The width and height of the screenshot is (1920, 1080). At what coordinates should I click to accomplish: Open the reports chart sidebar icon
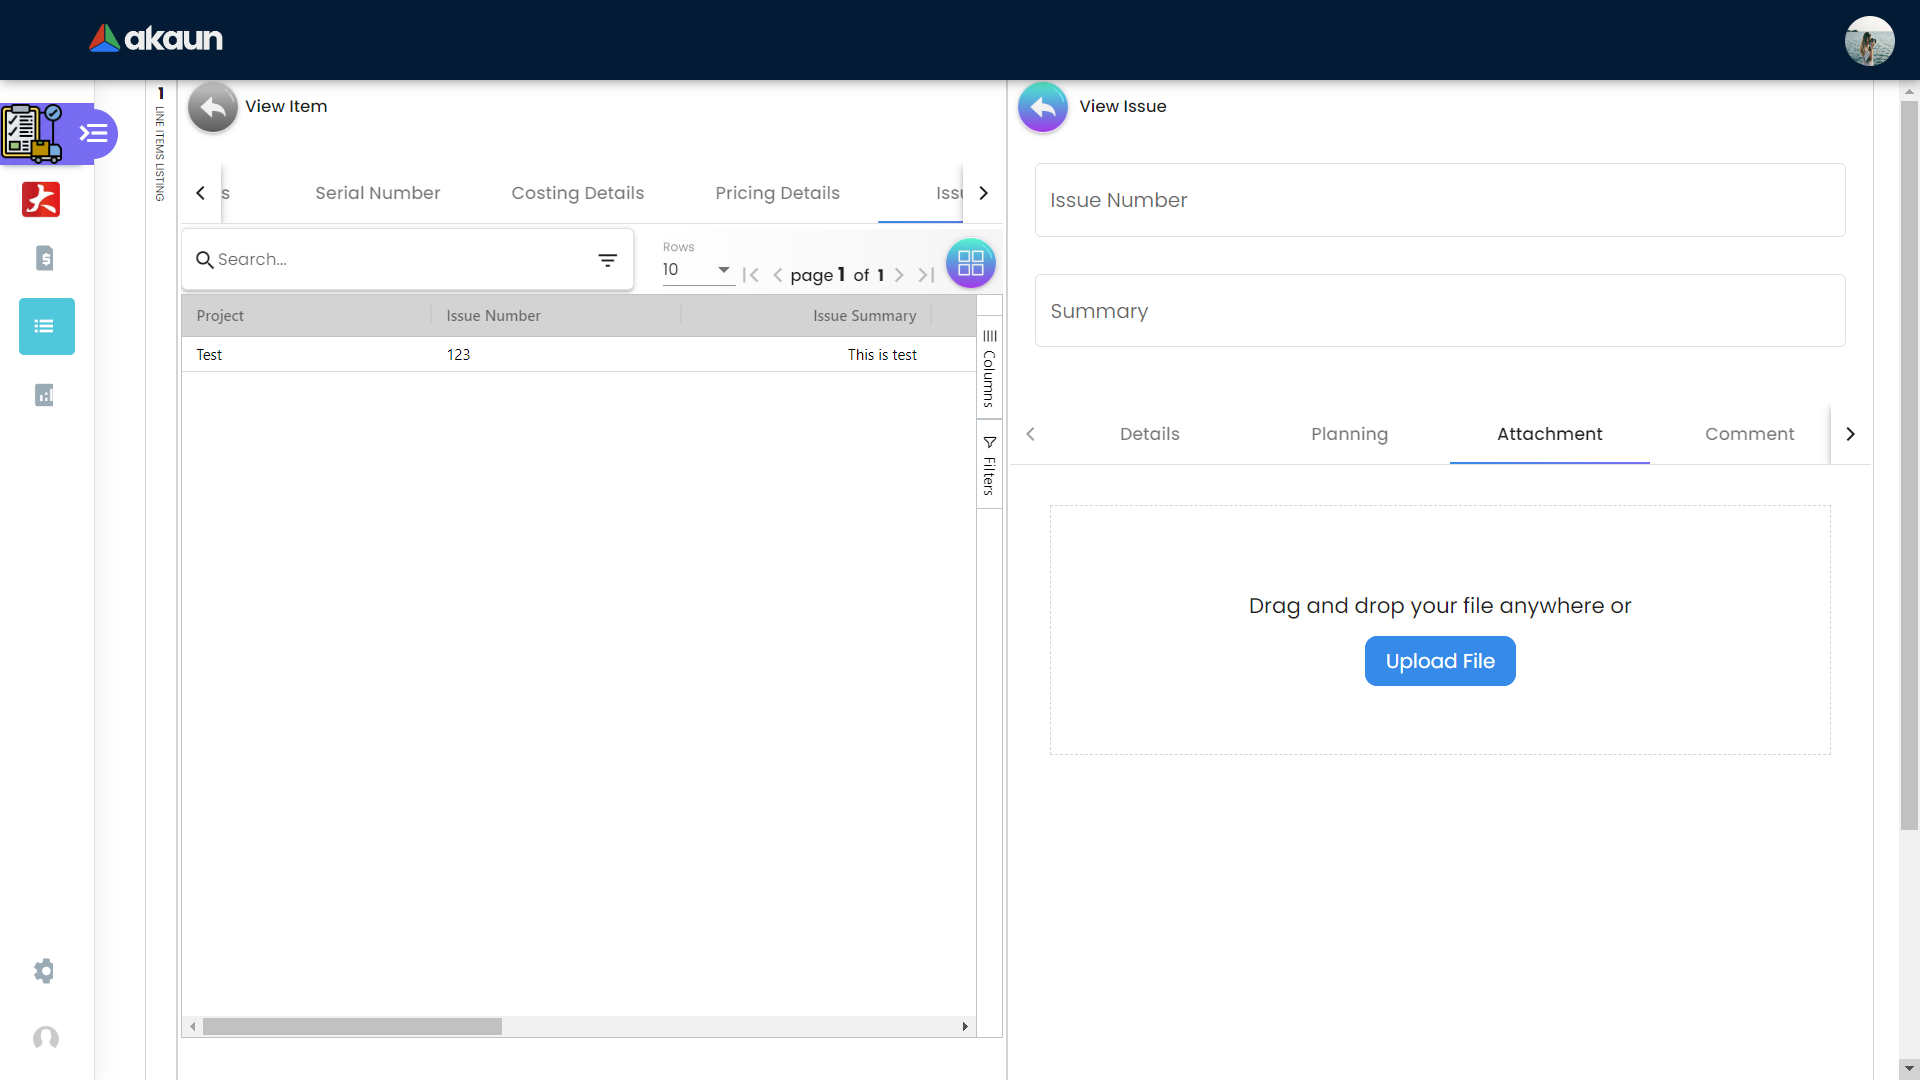pos(44,395)
